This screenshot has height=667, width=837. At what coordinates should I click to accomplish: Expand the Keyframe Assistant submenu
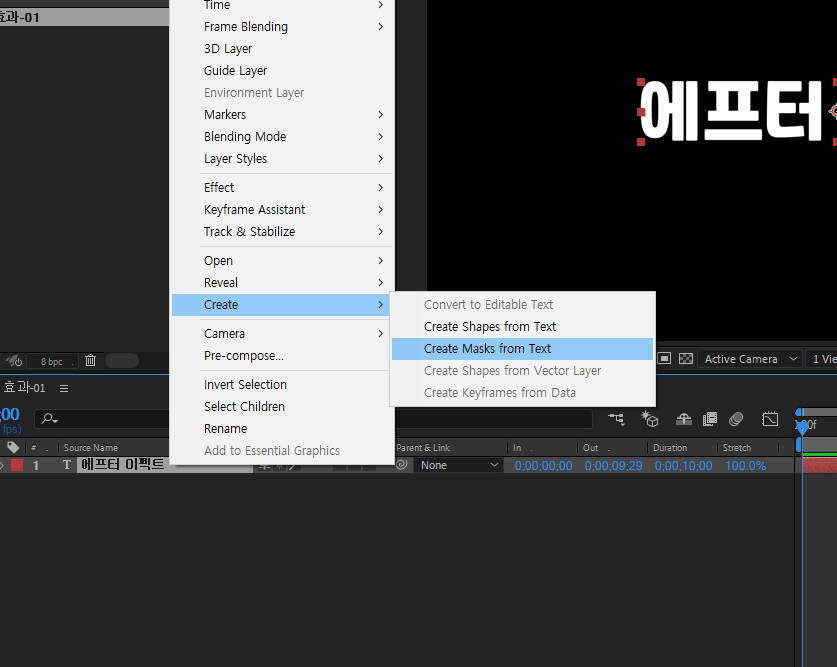click(x=283, y=210)
